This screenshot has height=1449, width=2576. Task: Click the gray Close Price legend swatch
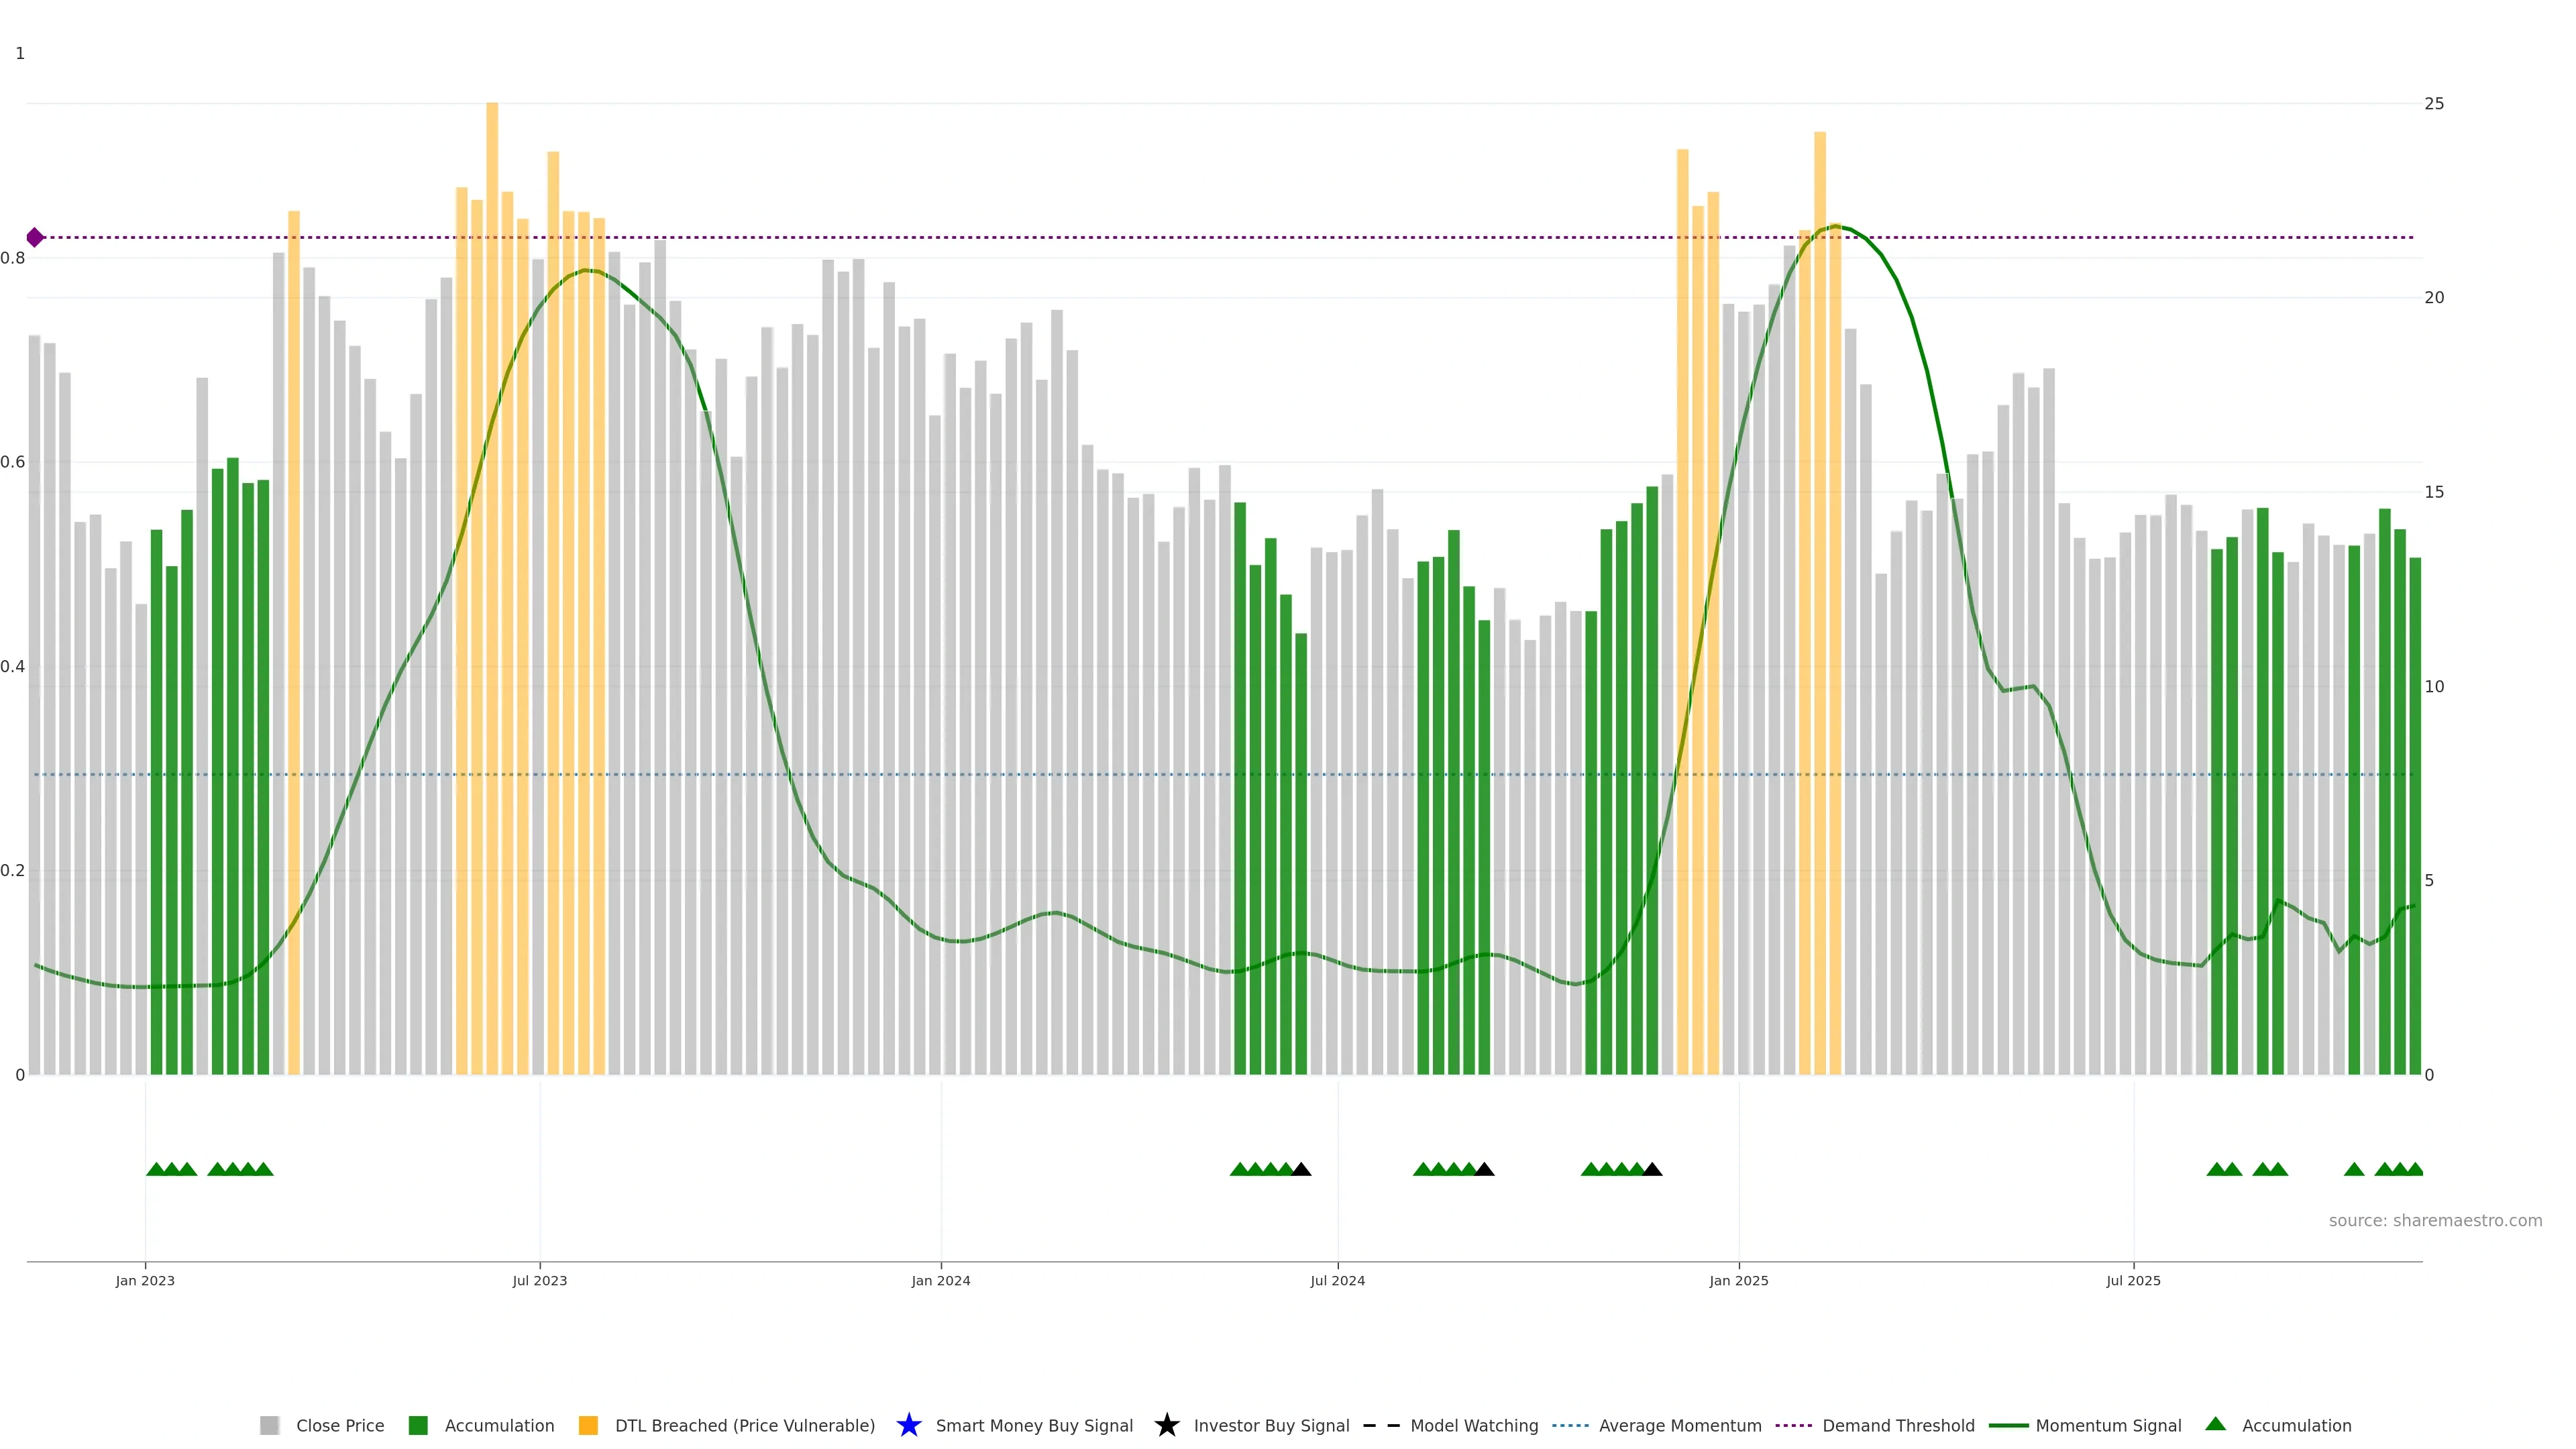tap(269, 1425)
